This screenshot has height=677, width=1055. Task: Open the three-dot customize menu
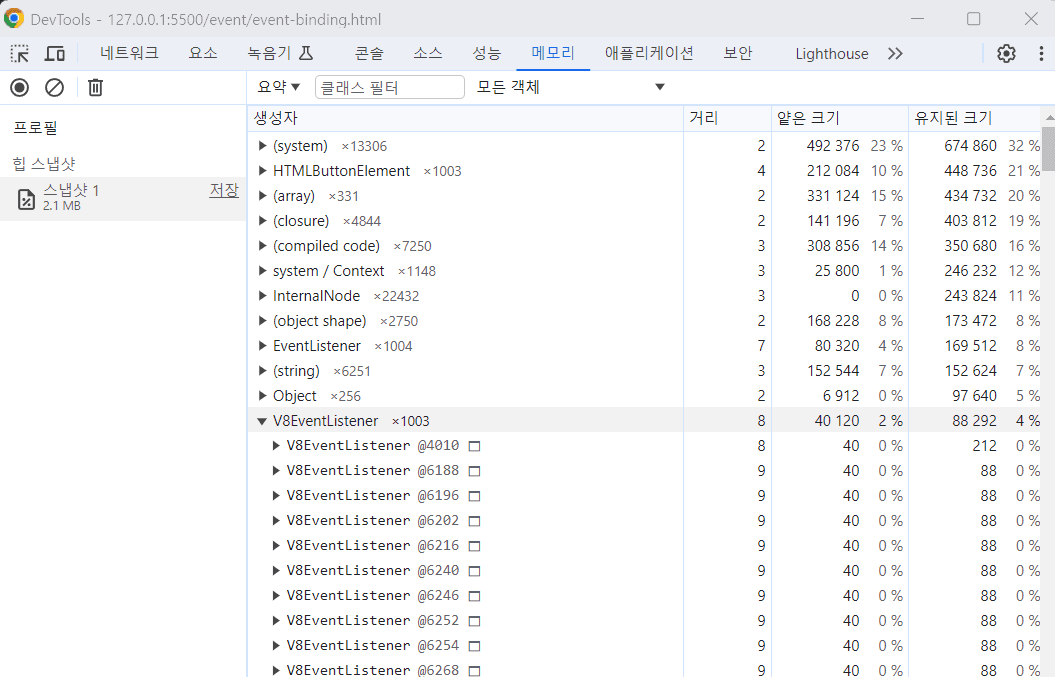[1041, 53]
